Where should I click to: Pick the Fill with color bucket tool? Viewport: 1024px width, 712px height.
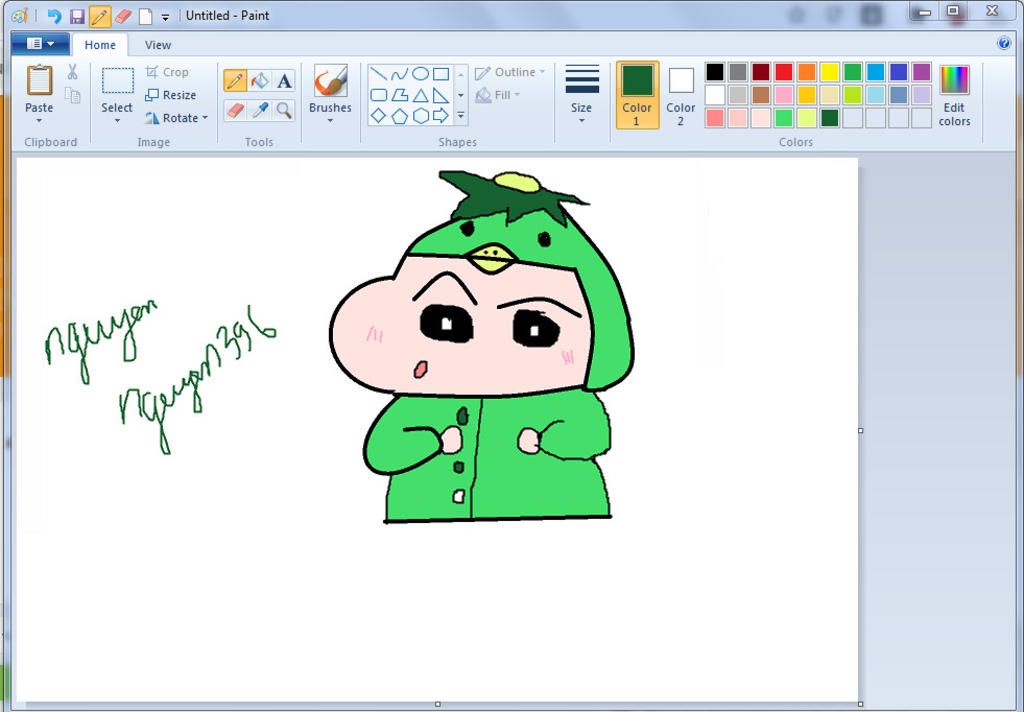pos(259,81)
